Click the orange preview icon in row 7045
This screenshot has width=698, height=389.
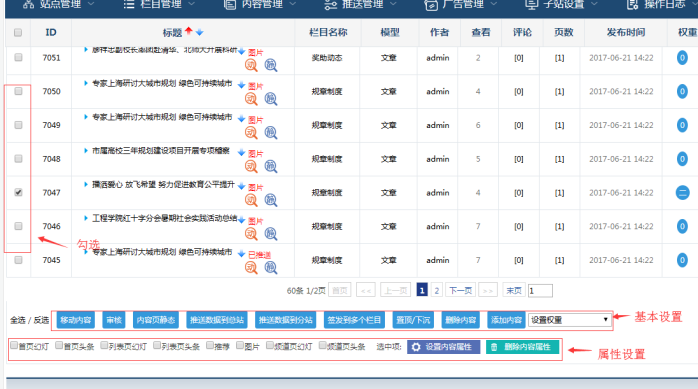tap(251, 267)
